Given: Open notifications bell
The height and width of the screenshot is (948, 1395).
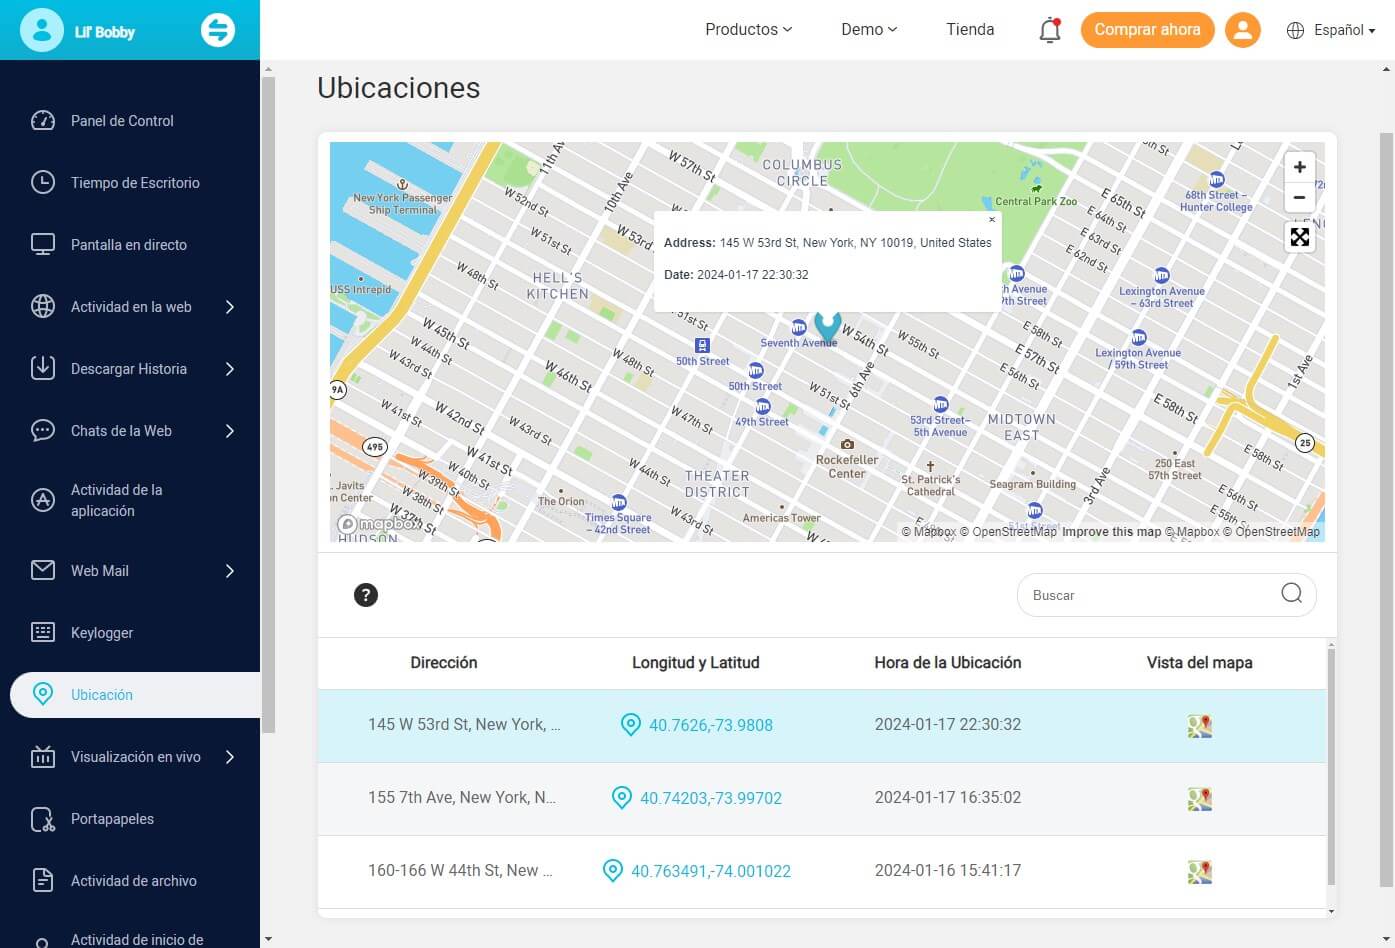Looking at the screenshot, I should tap(1049, 30).
